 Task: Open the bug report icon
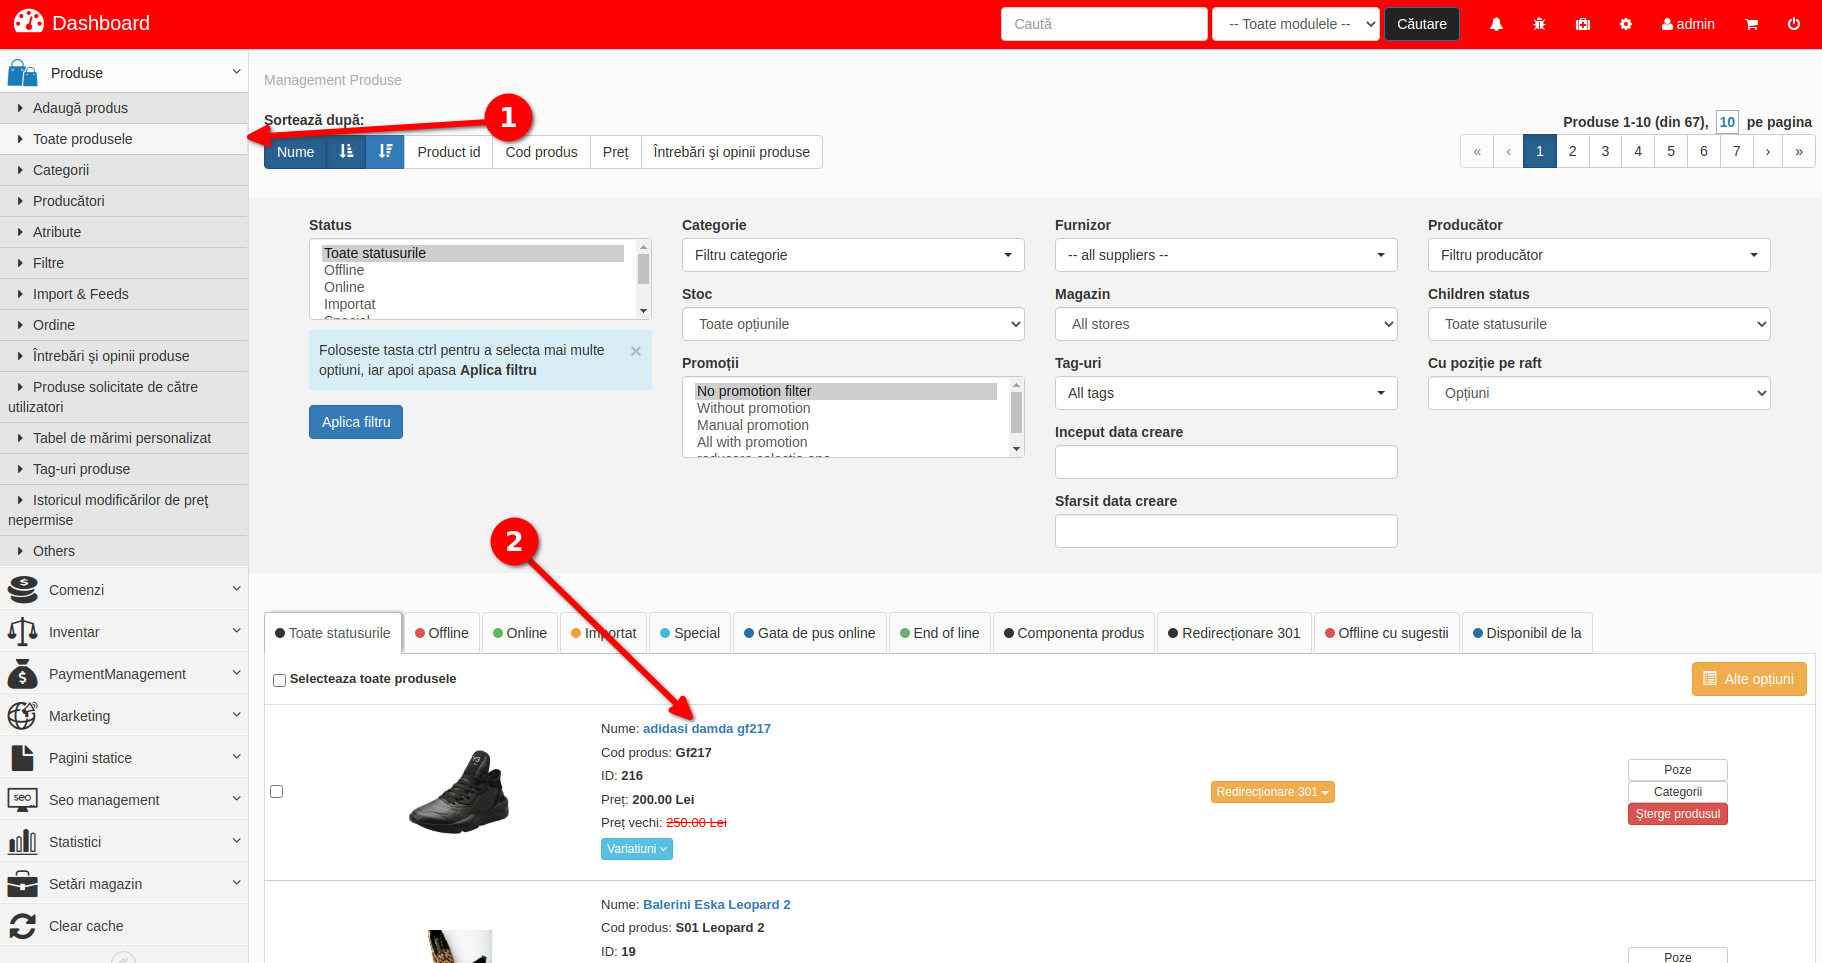pyautogui.click(x=1539, y=24)
